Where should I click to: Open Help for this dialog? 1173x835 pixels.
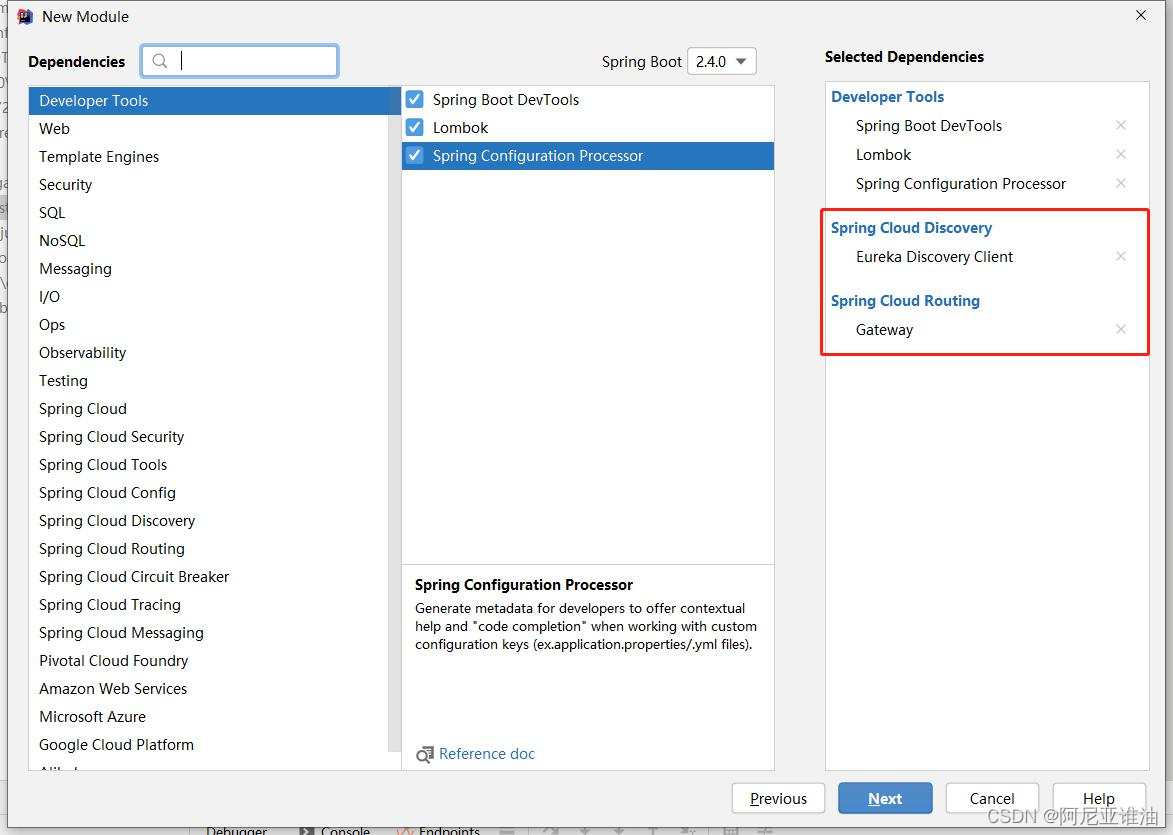pyautogui.click(x=1099, y=798)
